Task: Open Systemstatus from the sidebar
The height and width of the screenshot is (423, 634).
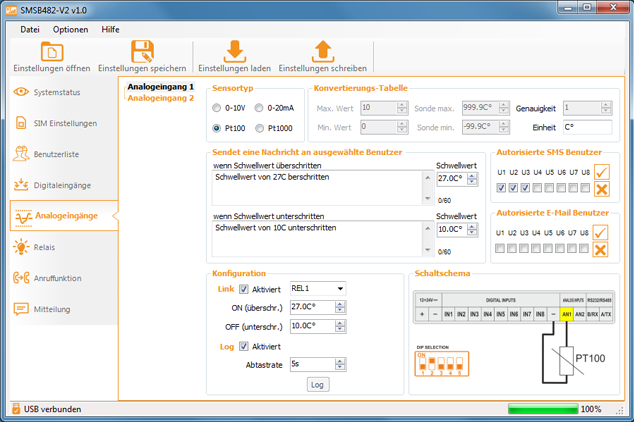Action: [58, 92]
